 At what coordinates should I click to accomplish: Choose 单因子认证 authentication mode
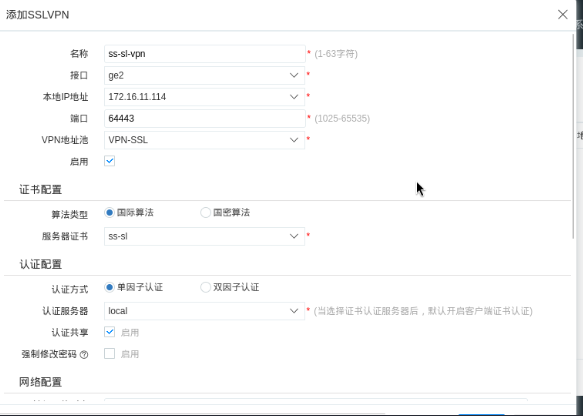click(x=109, y=287)
